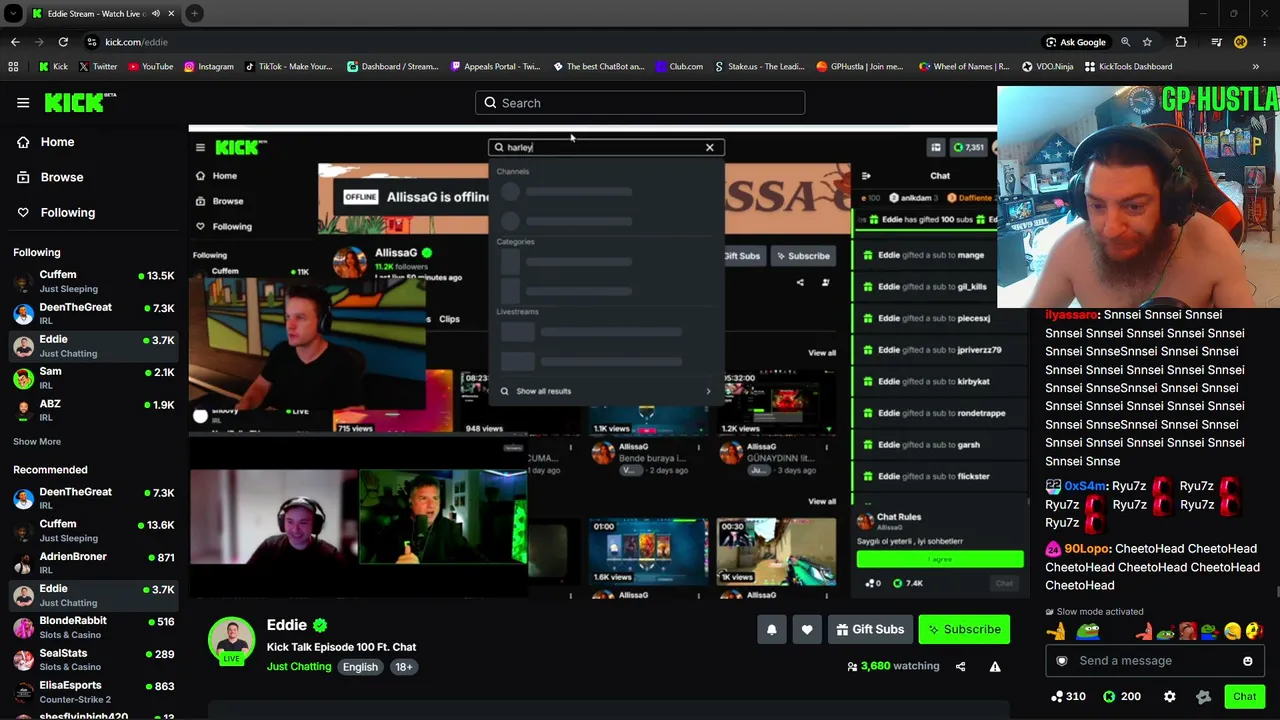
Task: Open the emote picker smiley icon
Action: pos(1247,661)
